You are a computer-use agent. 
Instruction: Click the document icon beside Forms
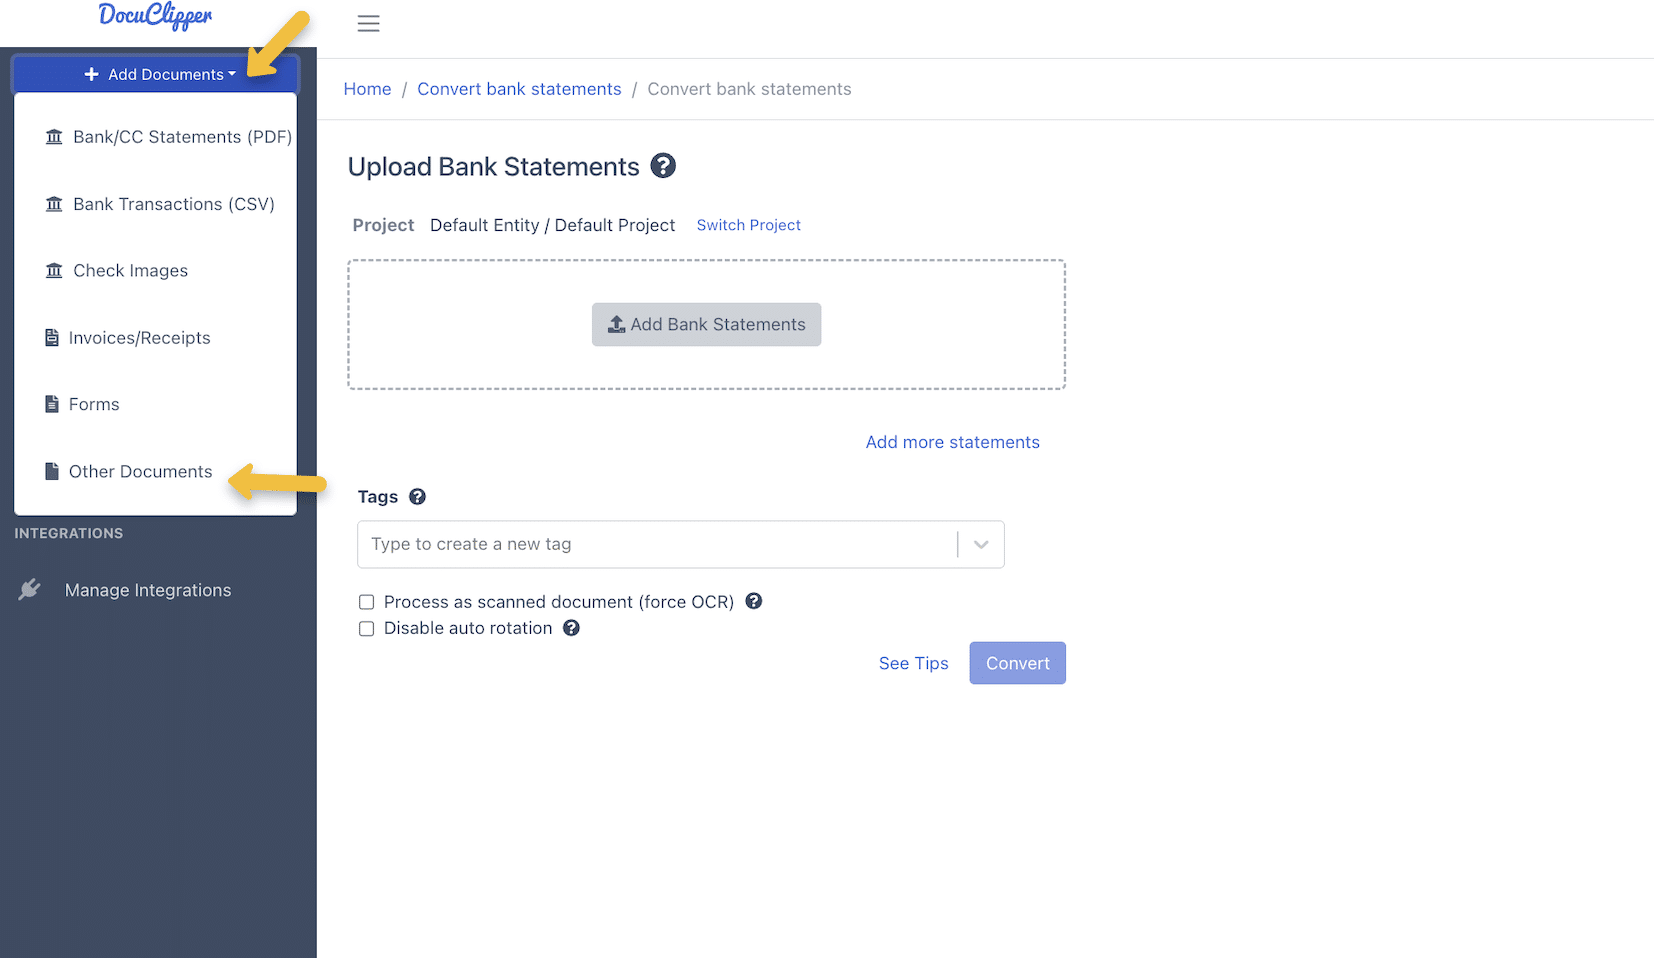coord(51,404)
